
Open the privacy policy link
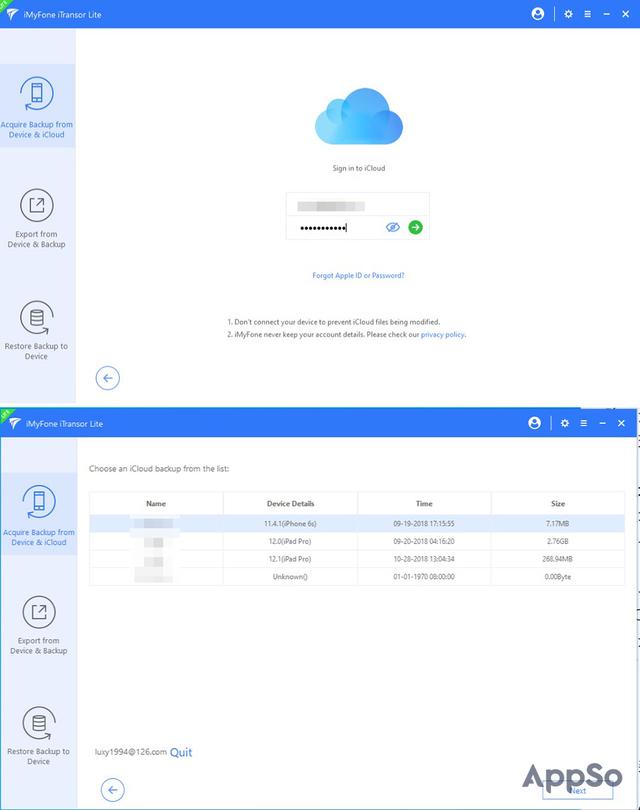pyautogui.click(x=443, y=334)
